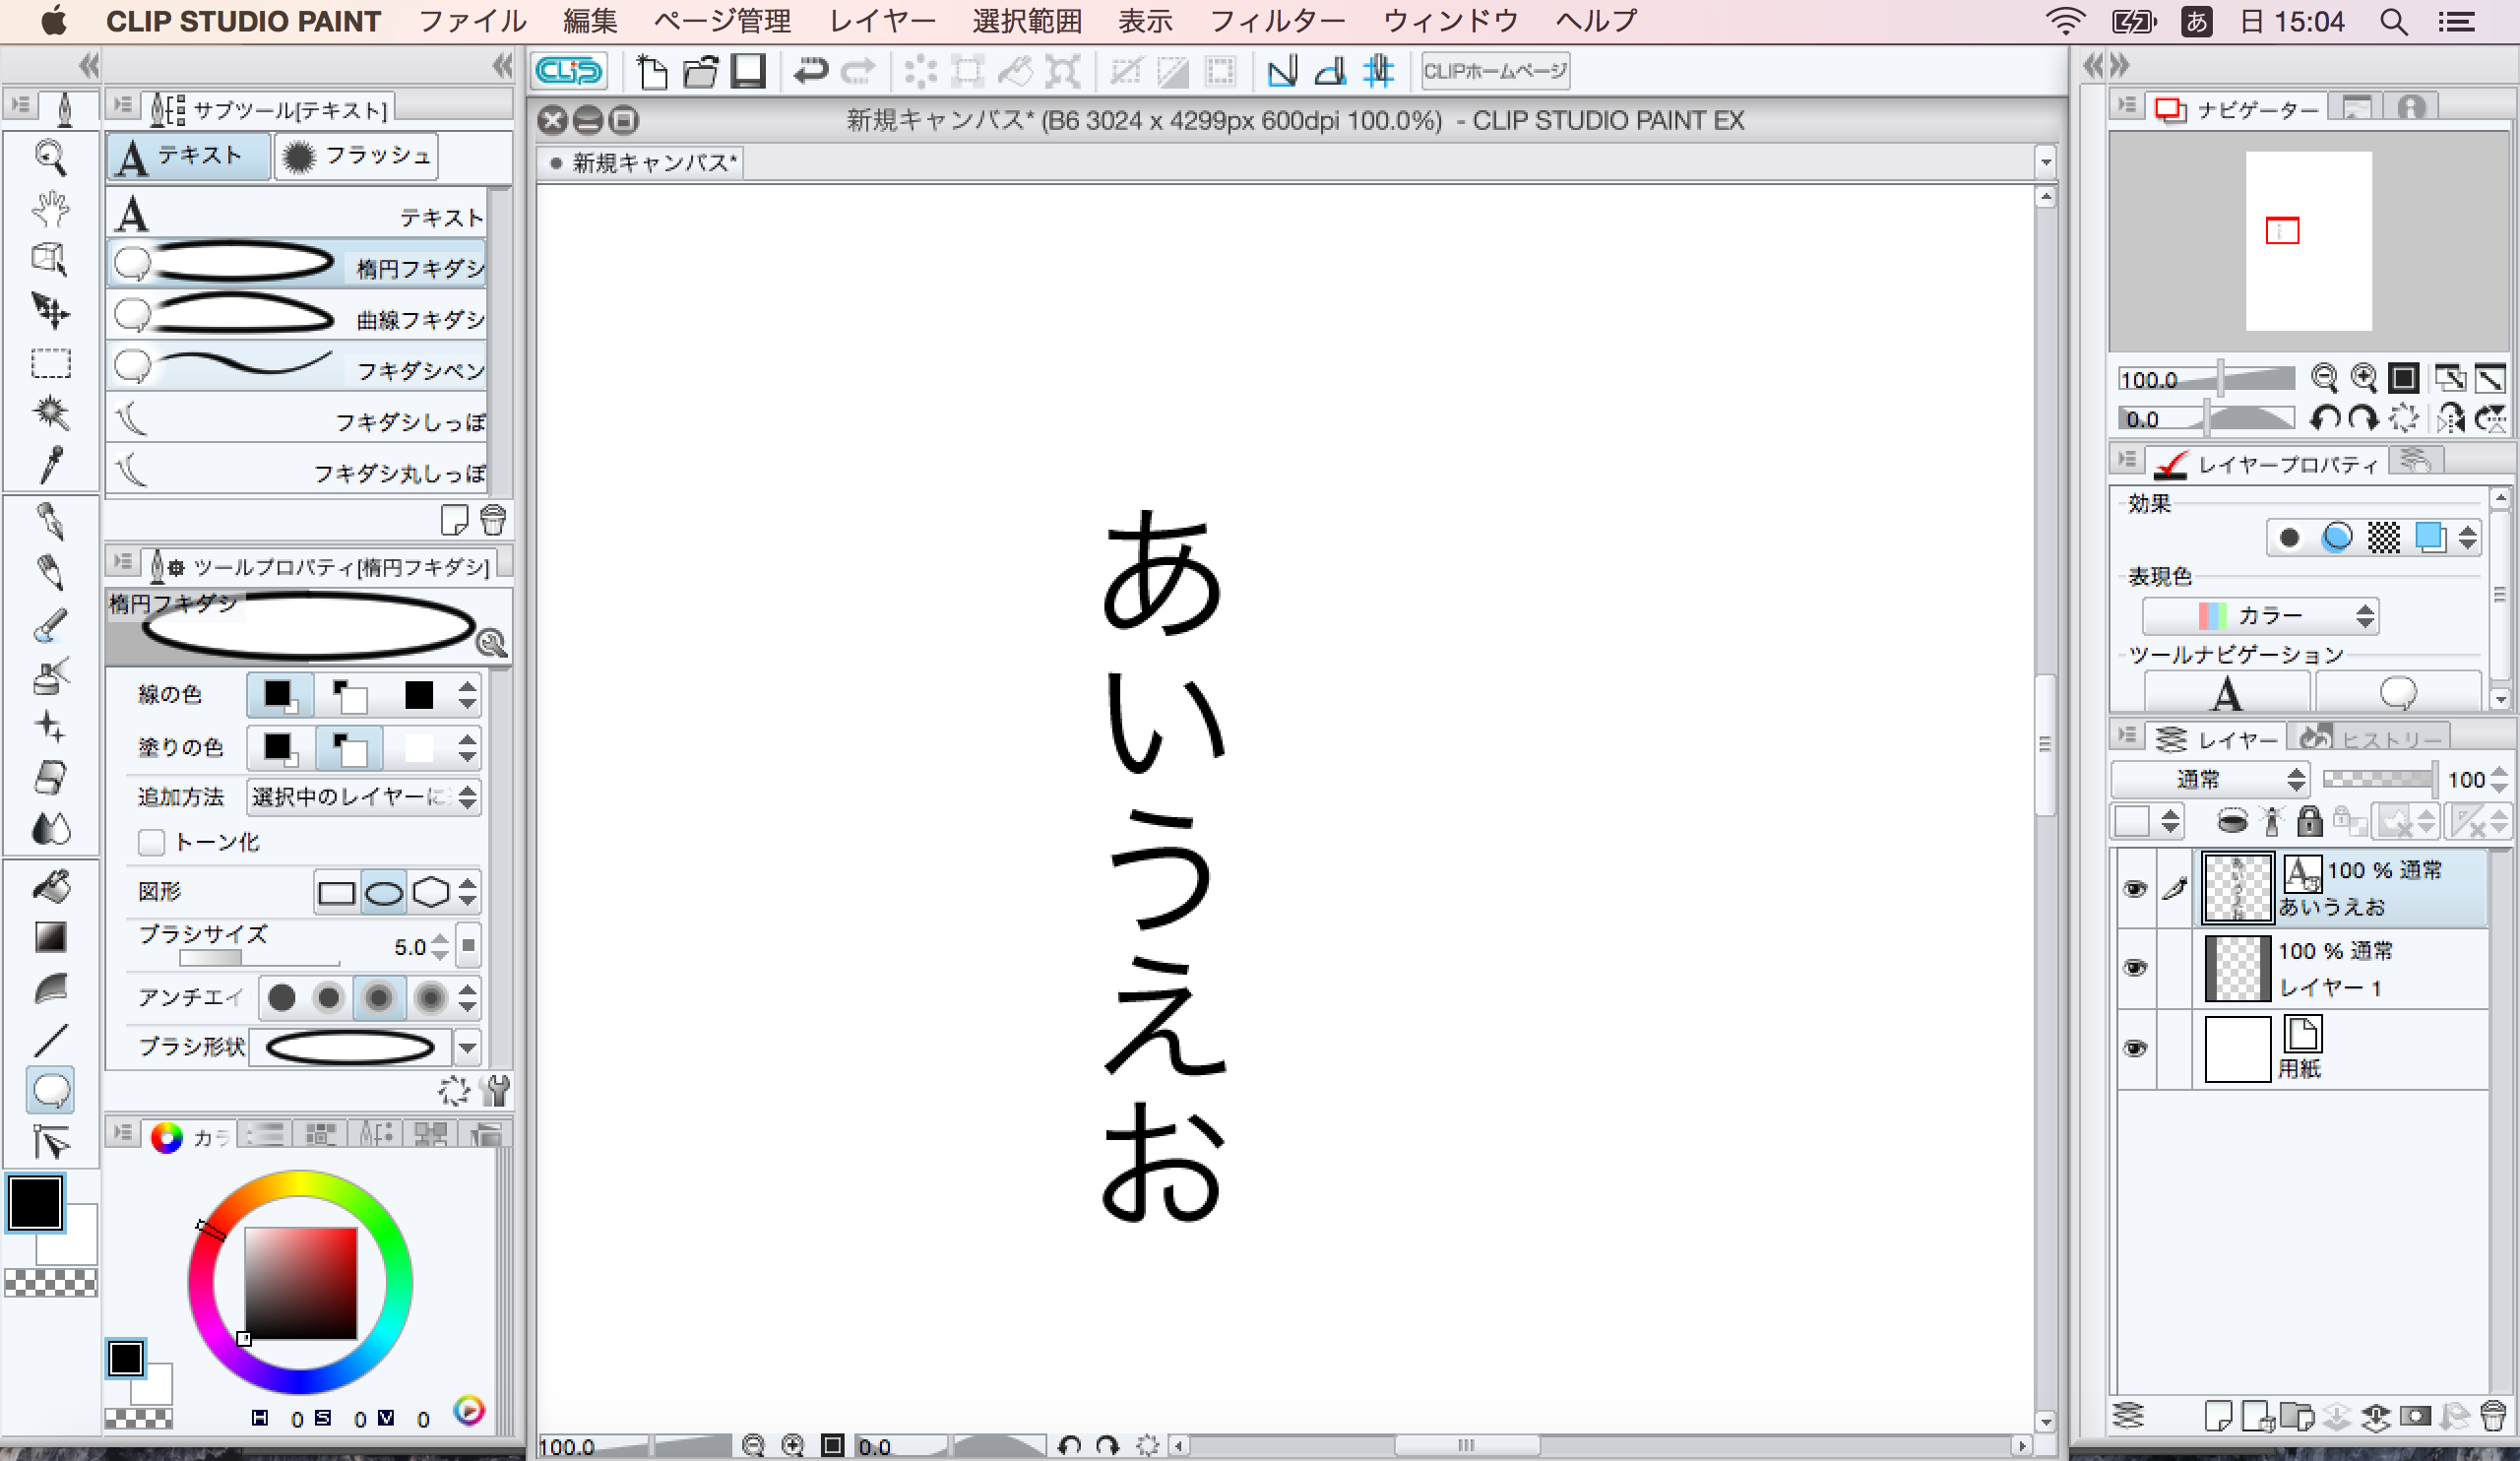Switch to the フラッシュ sub tool tab
The height and width of the screenshot is (1461, 2520).
click(x=356, y=156)
